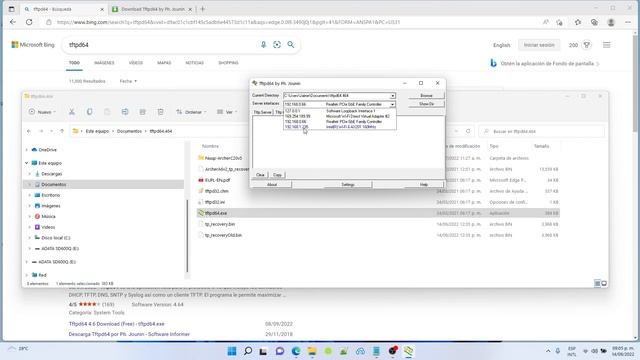Collapse the Este equipo tree node
Image resolution: width=640 pixels, height=360 pixels.
pos(27,163)
